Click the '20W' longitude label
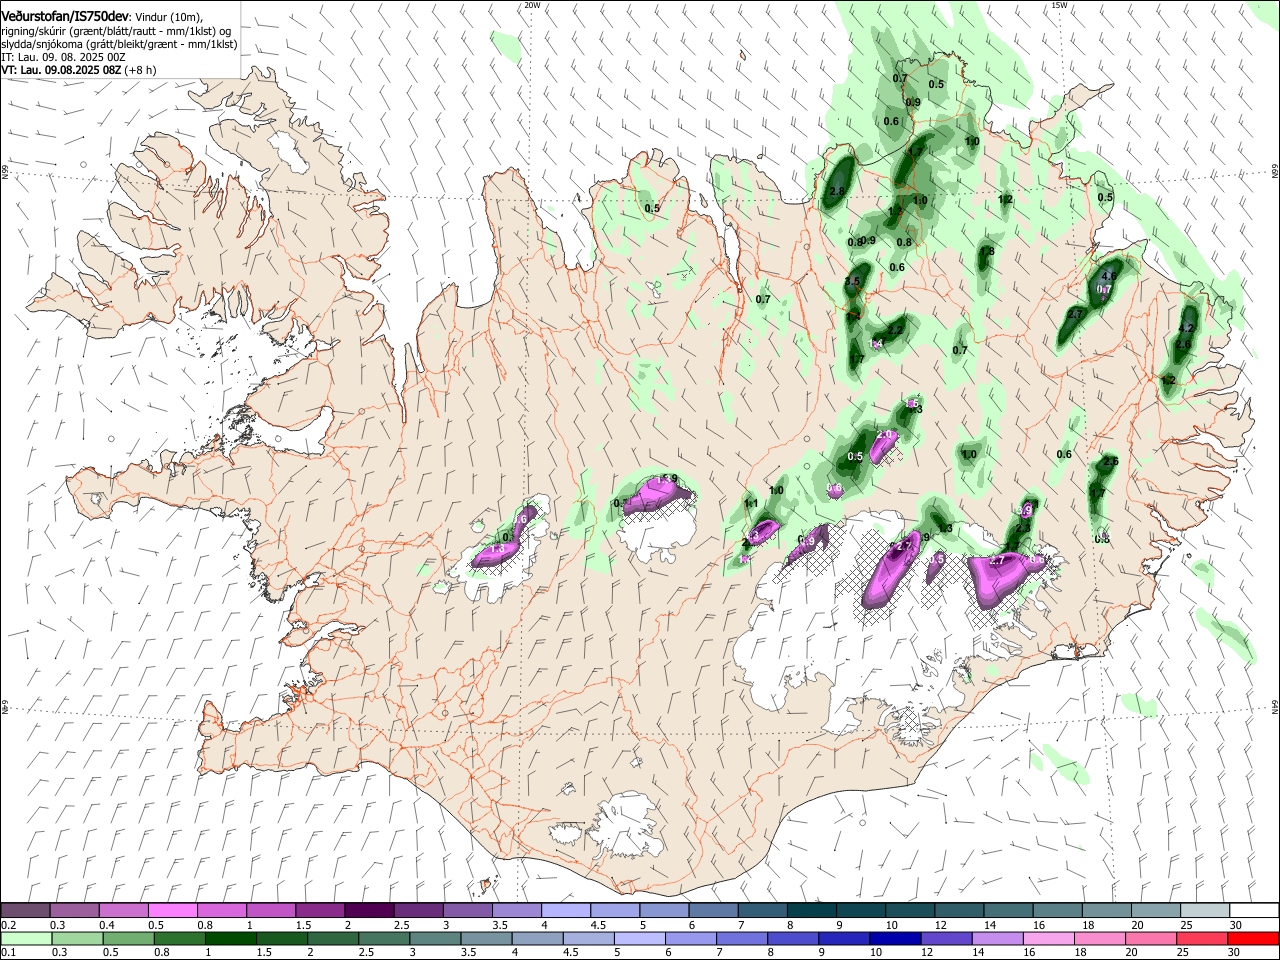Screen dimensions: 1280x960 (532, 5)
